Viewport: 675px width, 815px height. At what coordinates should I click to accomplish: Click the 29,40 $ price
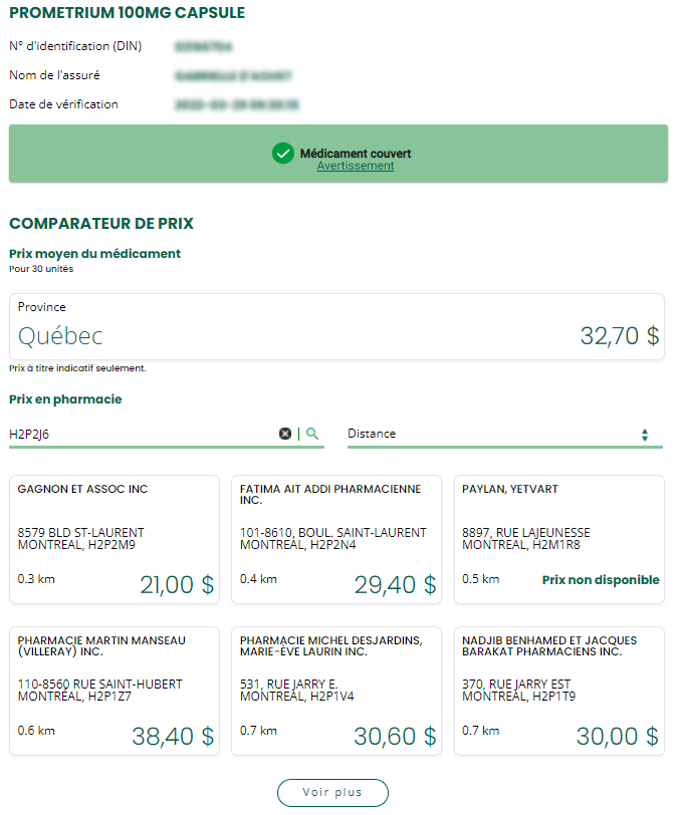[395, 585]
